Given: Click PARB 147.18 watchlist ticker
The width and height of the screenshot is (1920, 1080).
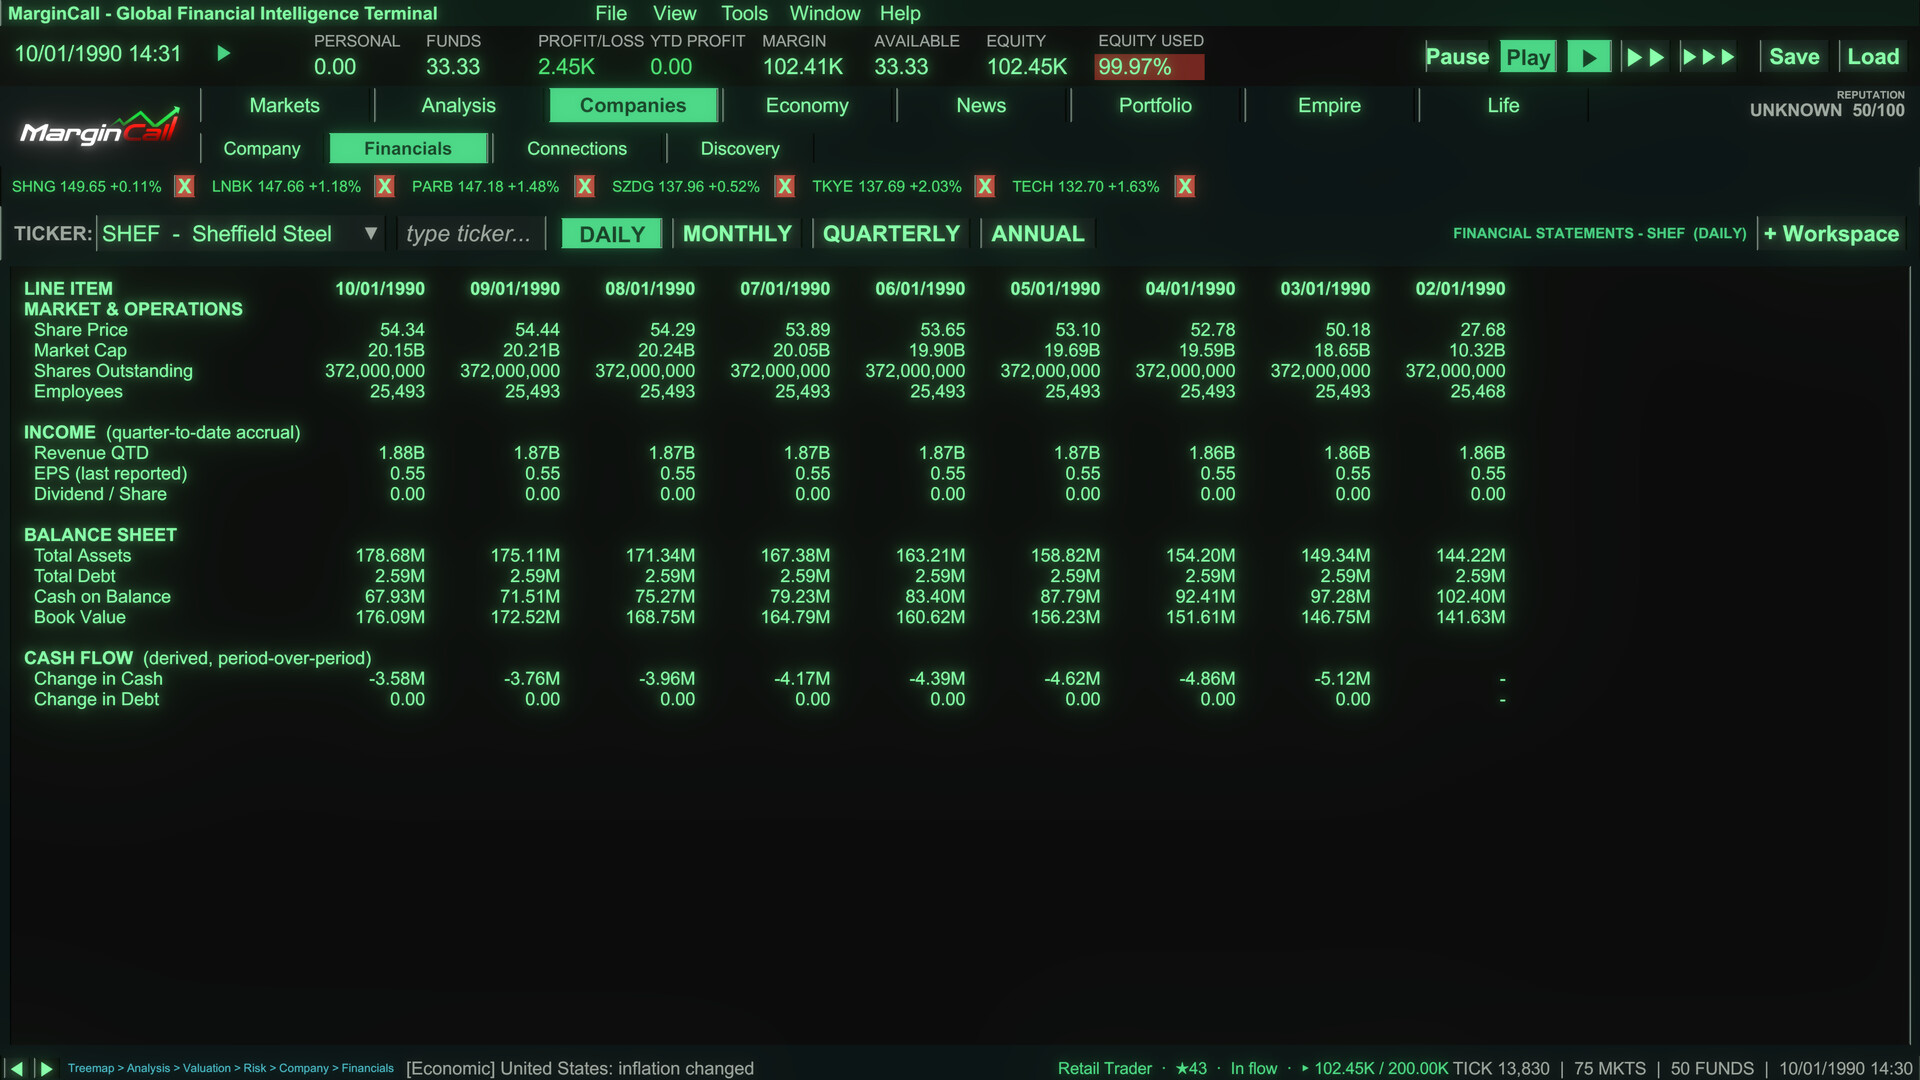Looking at the screenshot, I should [x=485, y=187].
